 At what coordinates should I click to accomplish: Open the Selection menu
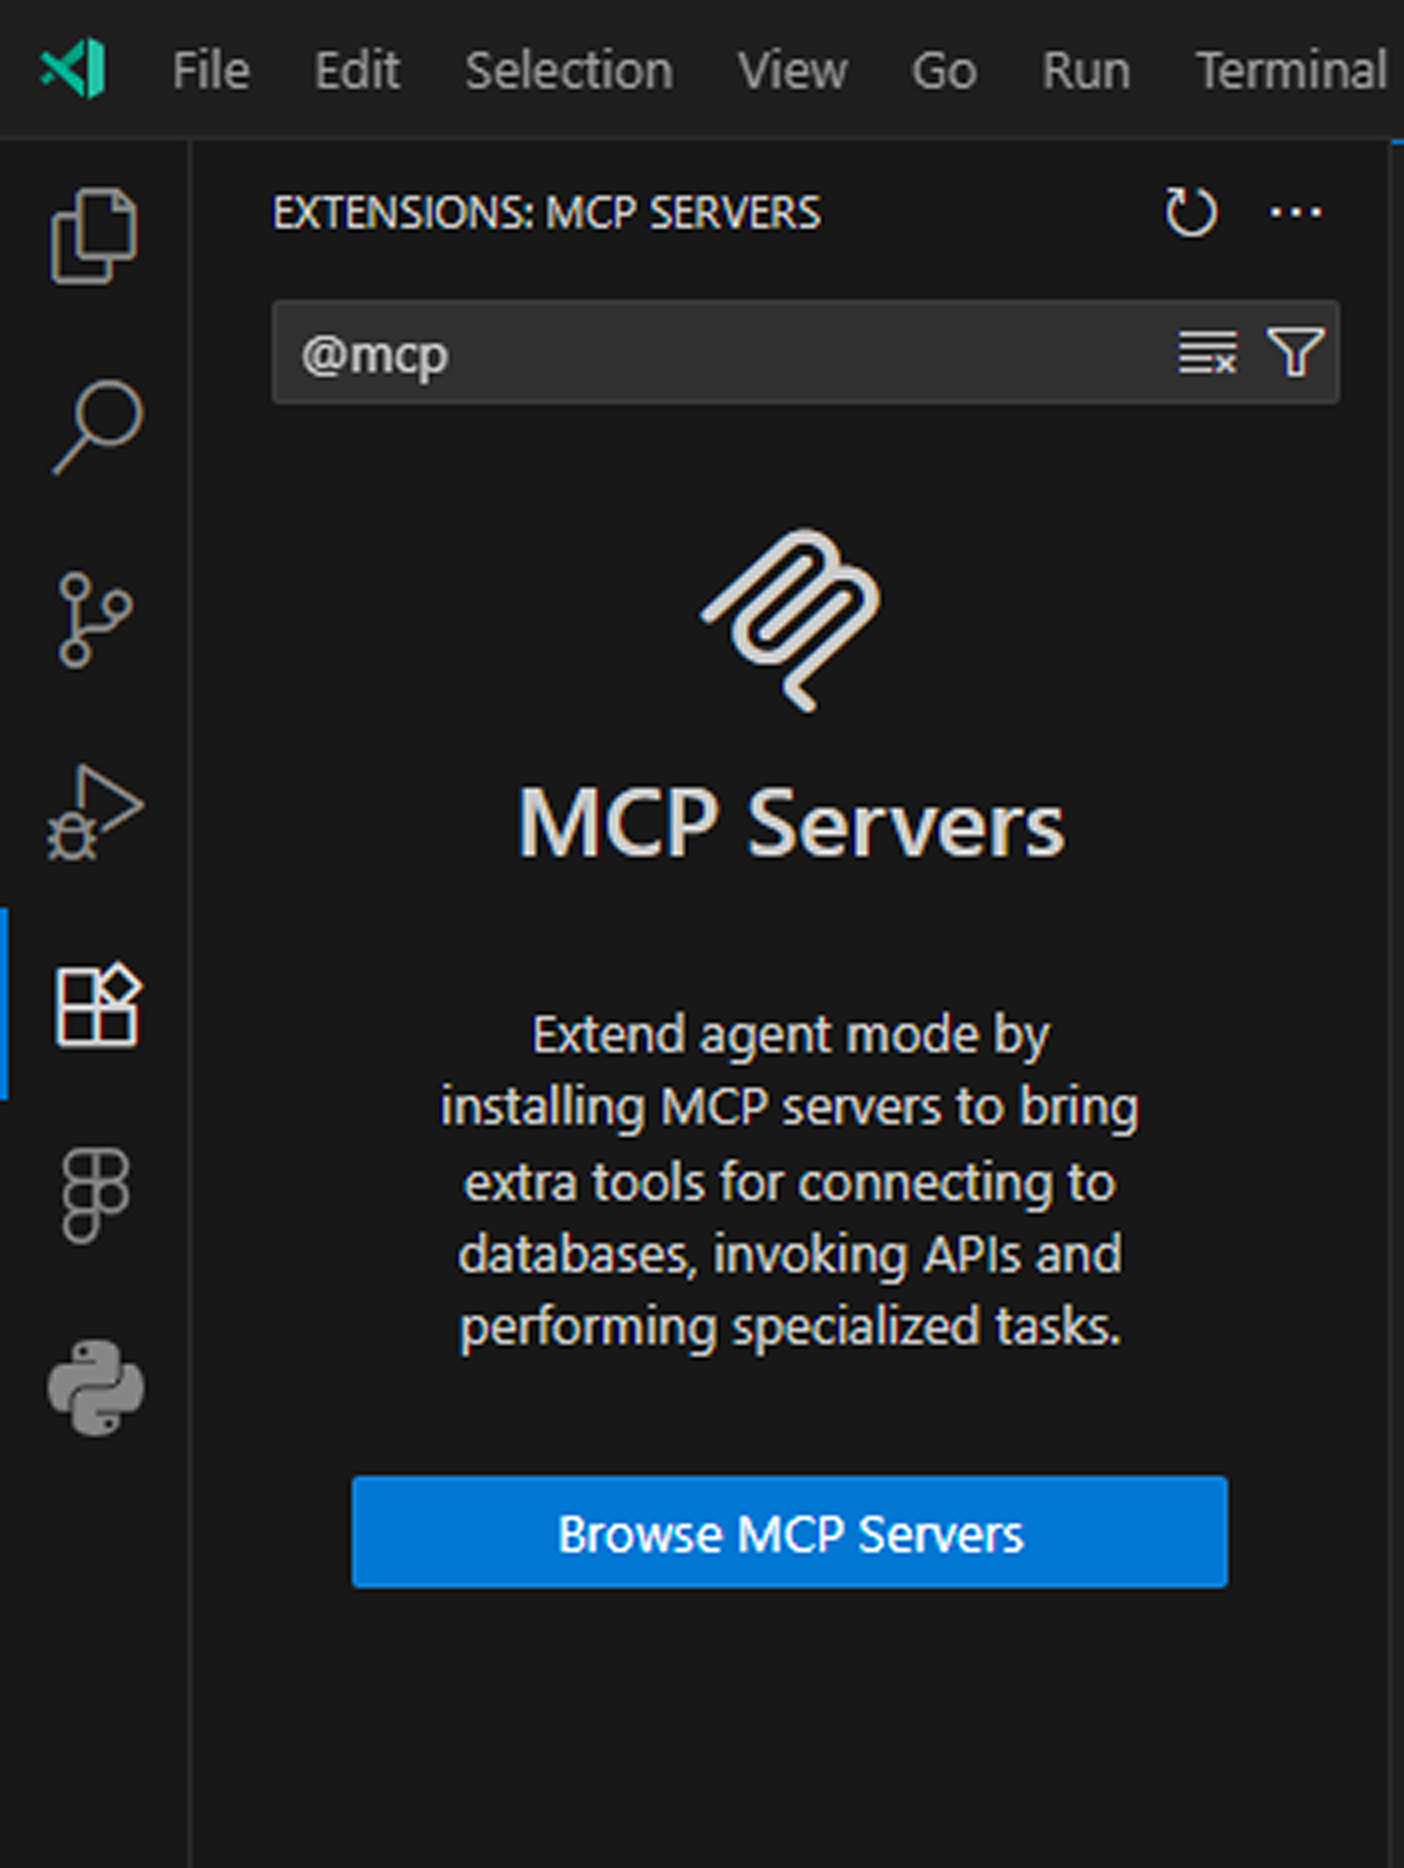[x=569, y=70]
